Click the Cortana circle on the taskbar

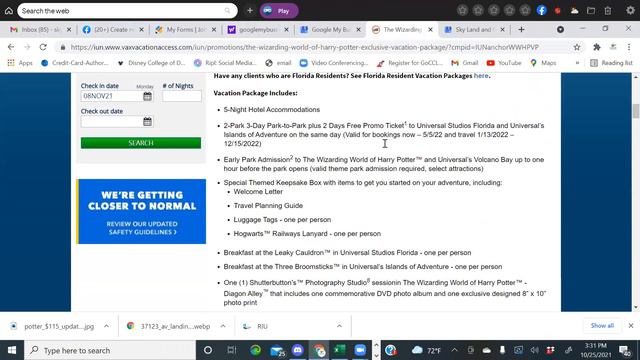(x=208, y=350)
